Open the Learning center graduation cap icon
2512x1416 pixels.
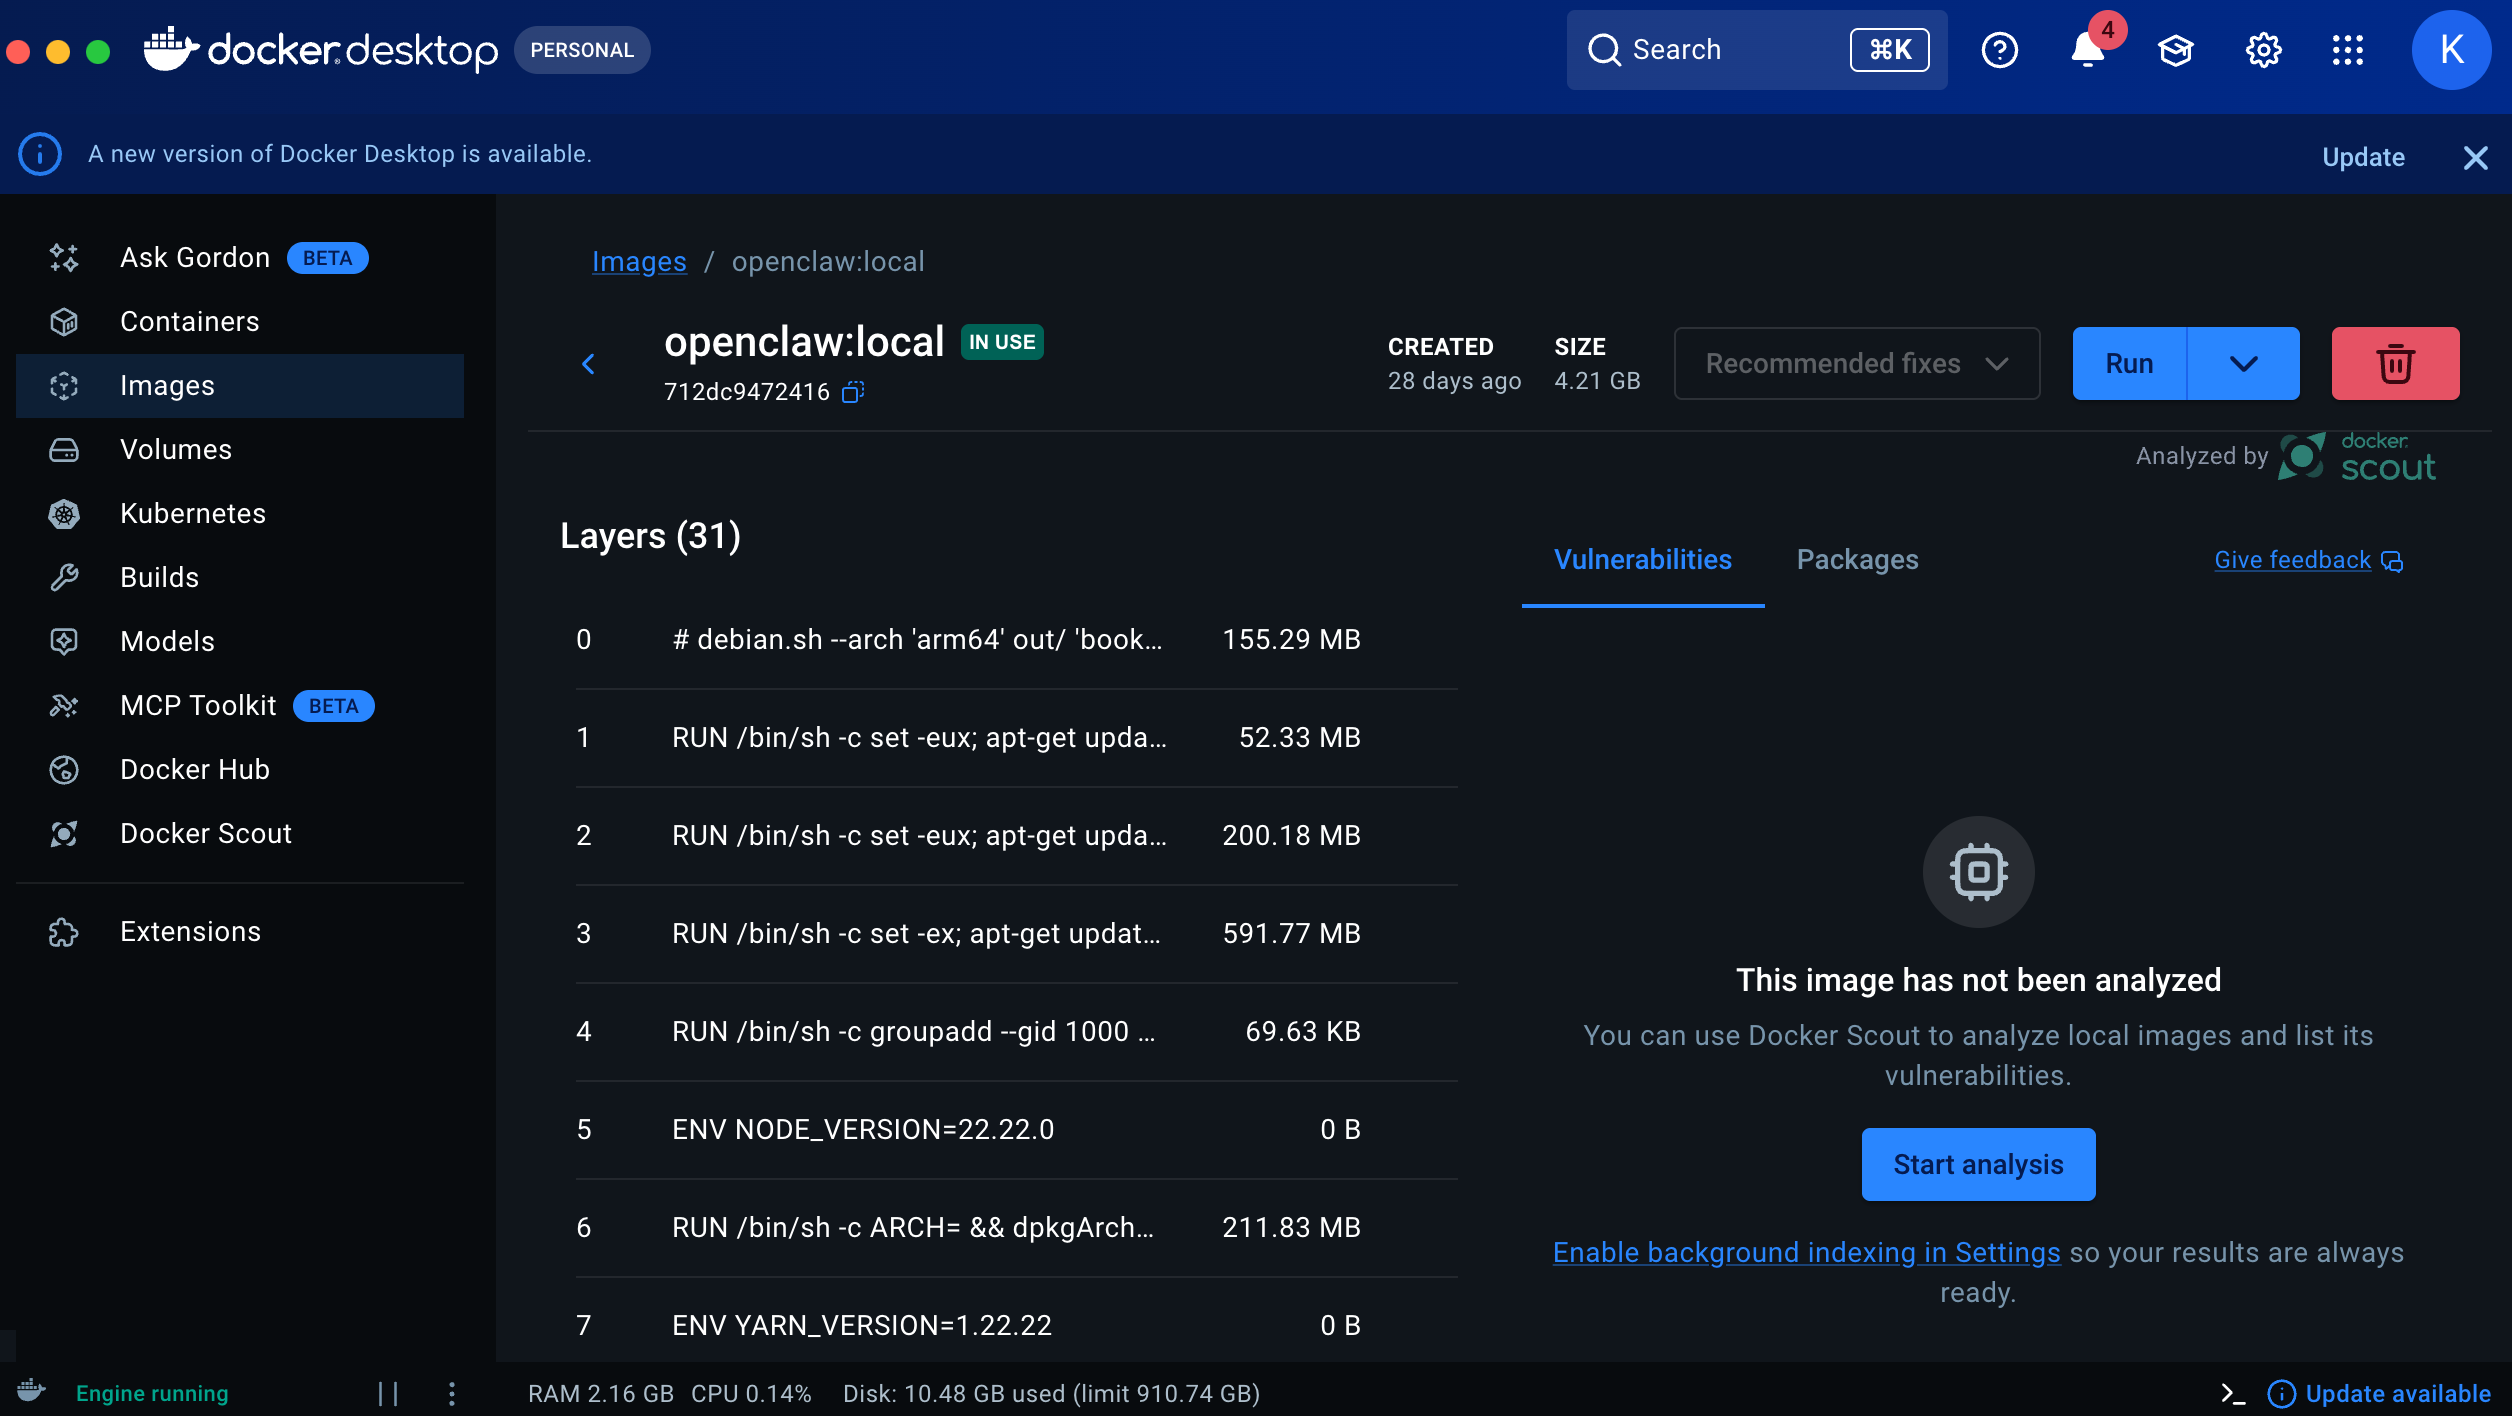[2175, 50]
